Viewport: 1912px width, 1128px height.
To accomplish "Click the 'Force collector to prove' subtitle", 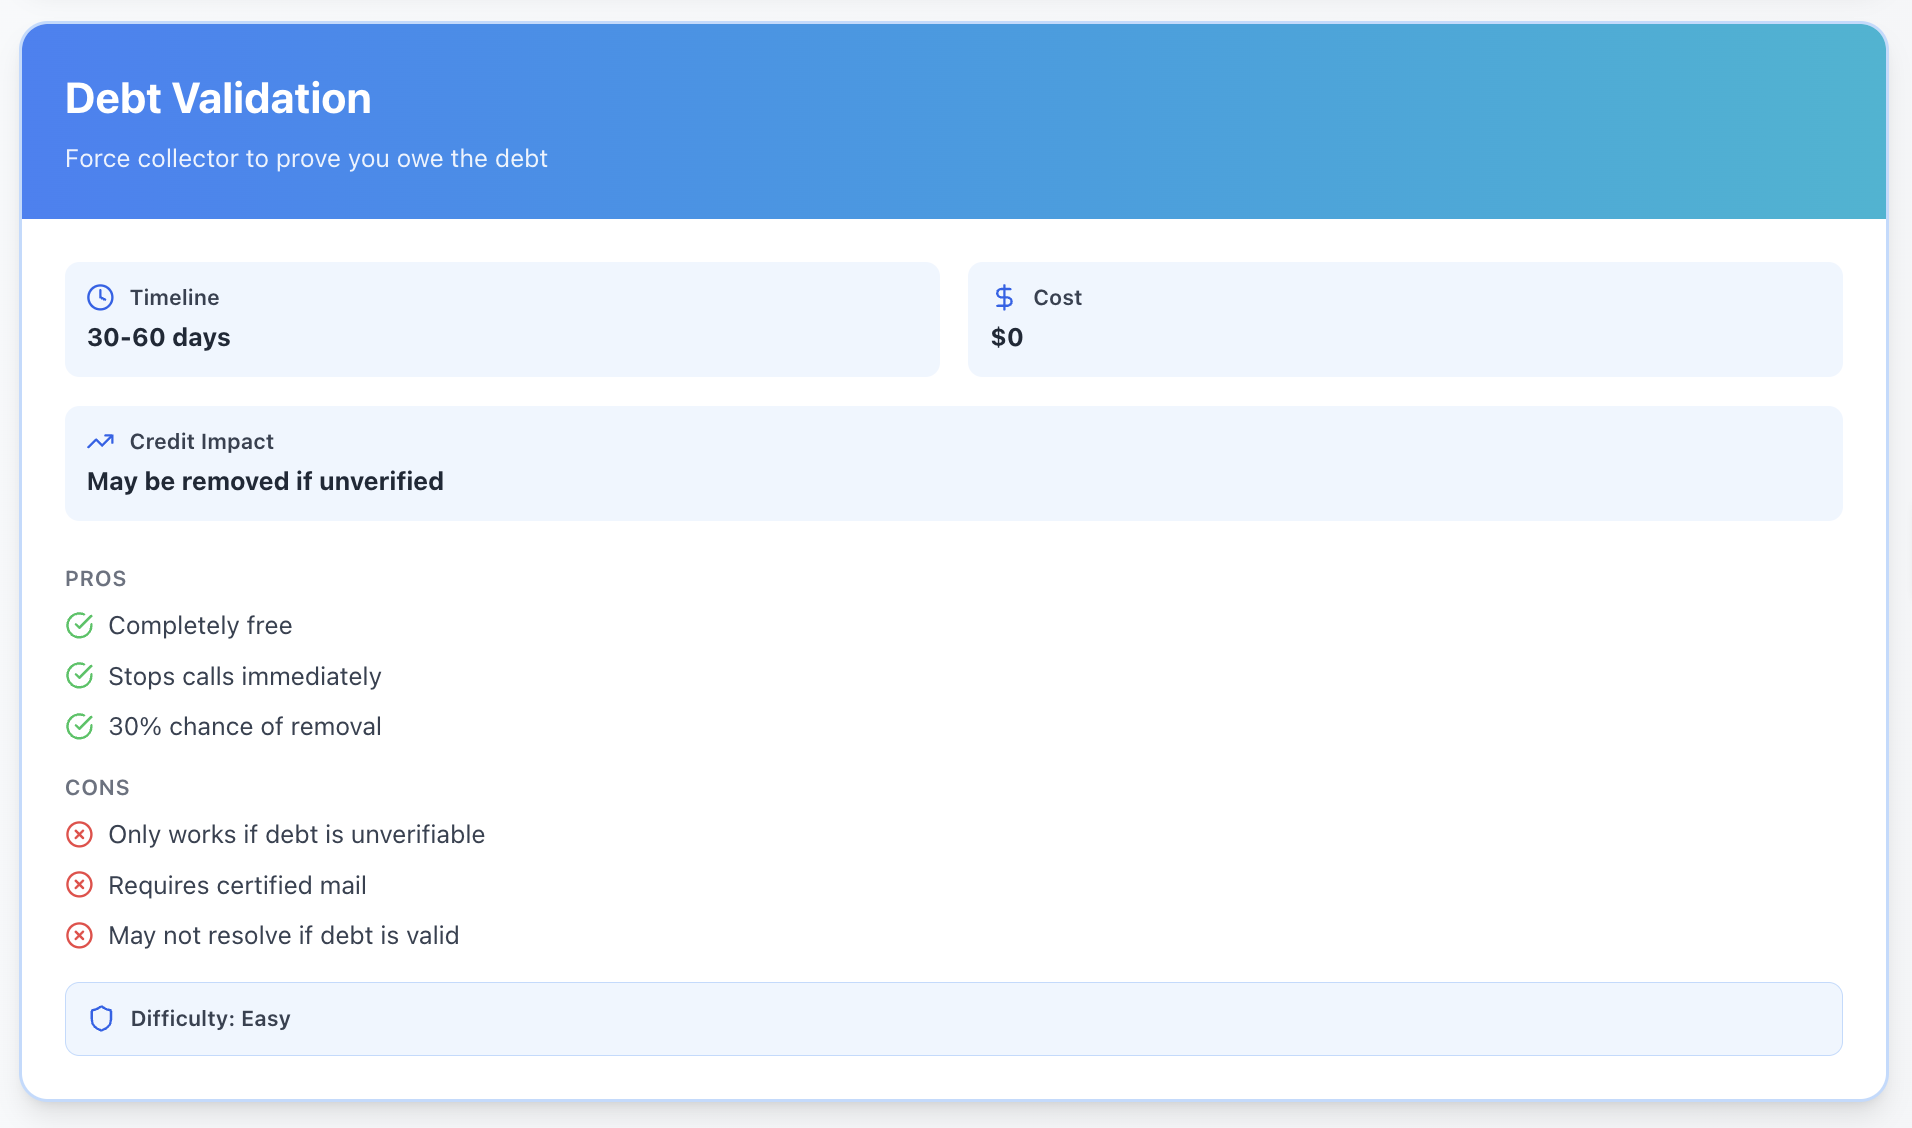I will (x=306, y=158).
